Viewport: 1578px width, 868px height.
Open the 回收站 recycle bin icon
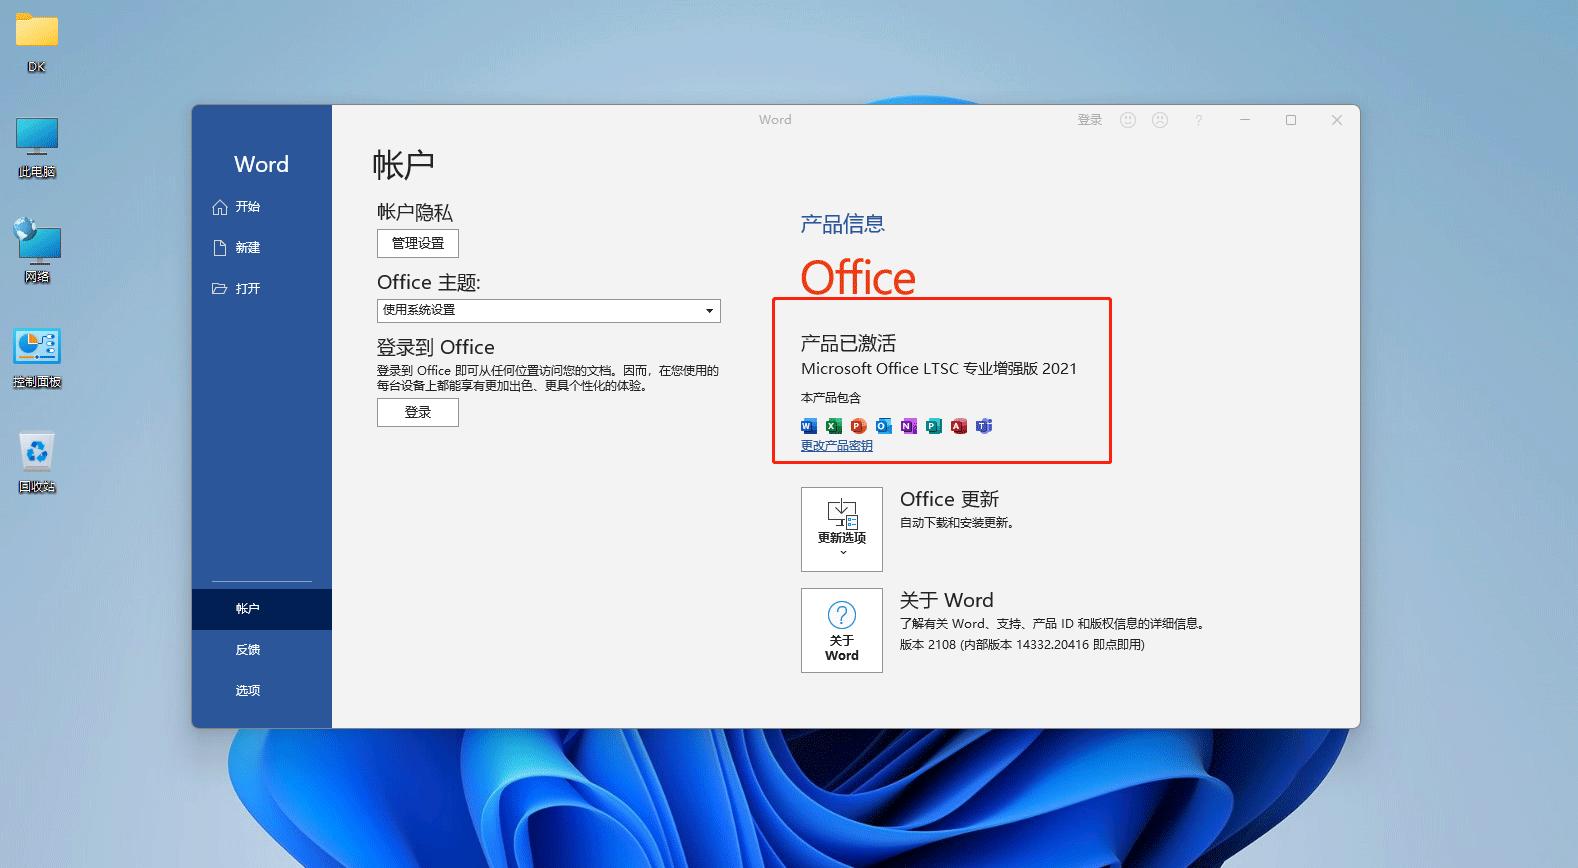click(x=37, y=462)
